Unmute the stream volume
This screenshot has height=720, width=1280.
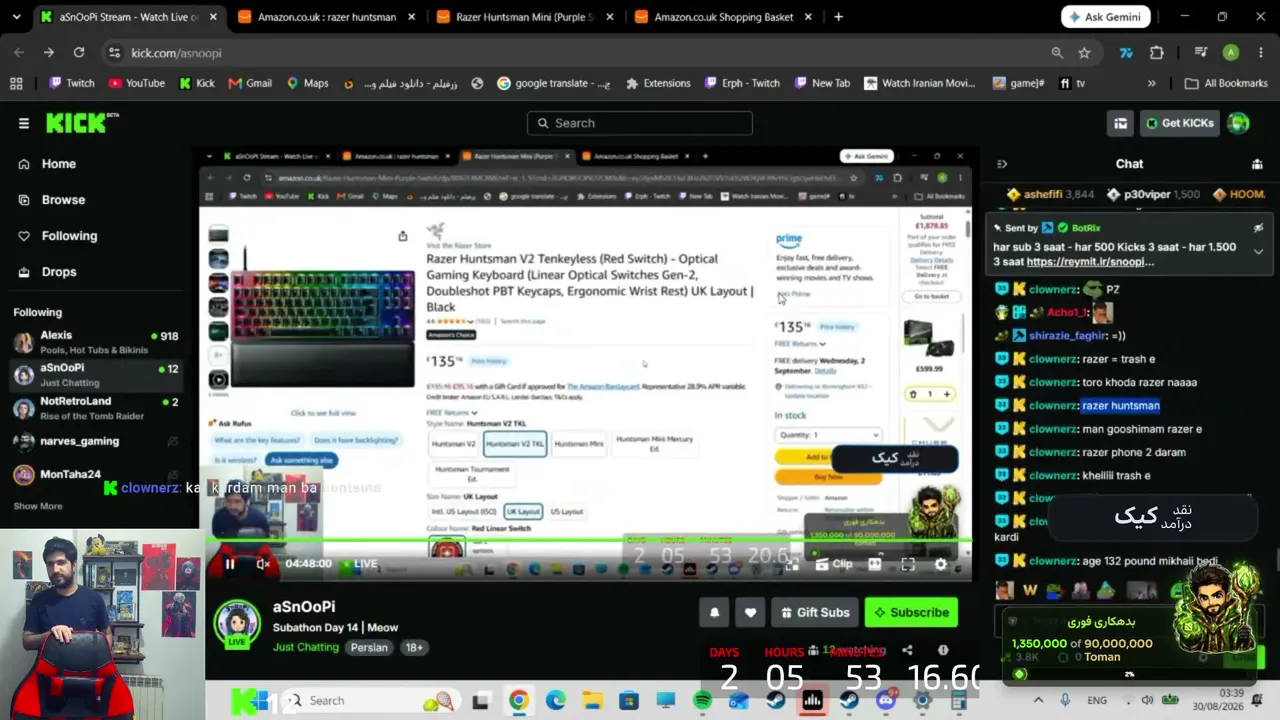[x=263, y=564]
